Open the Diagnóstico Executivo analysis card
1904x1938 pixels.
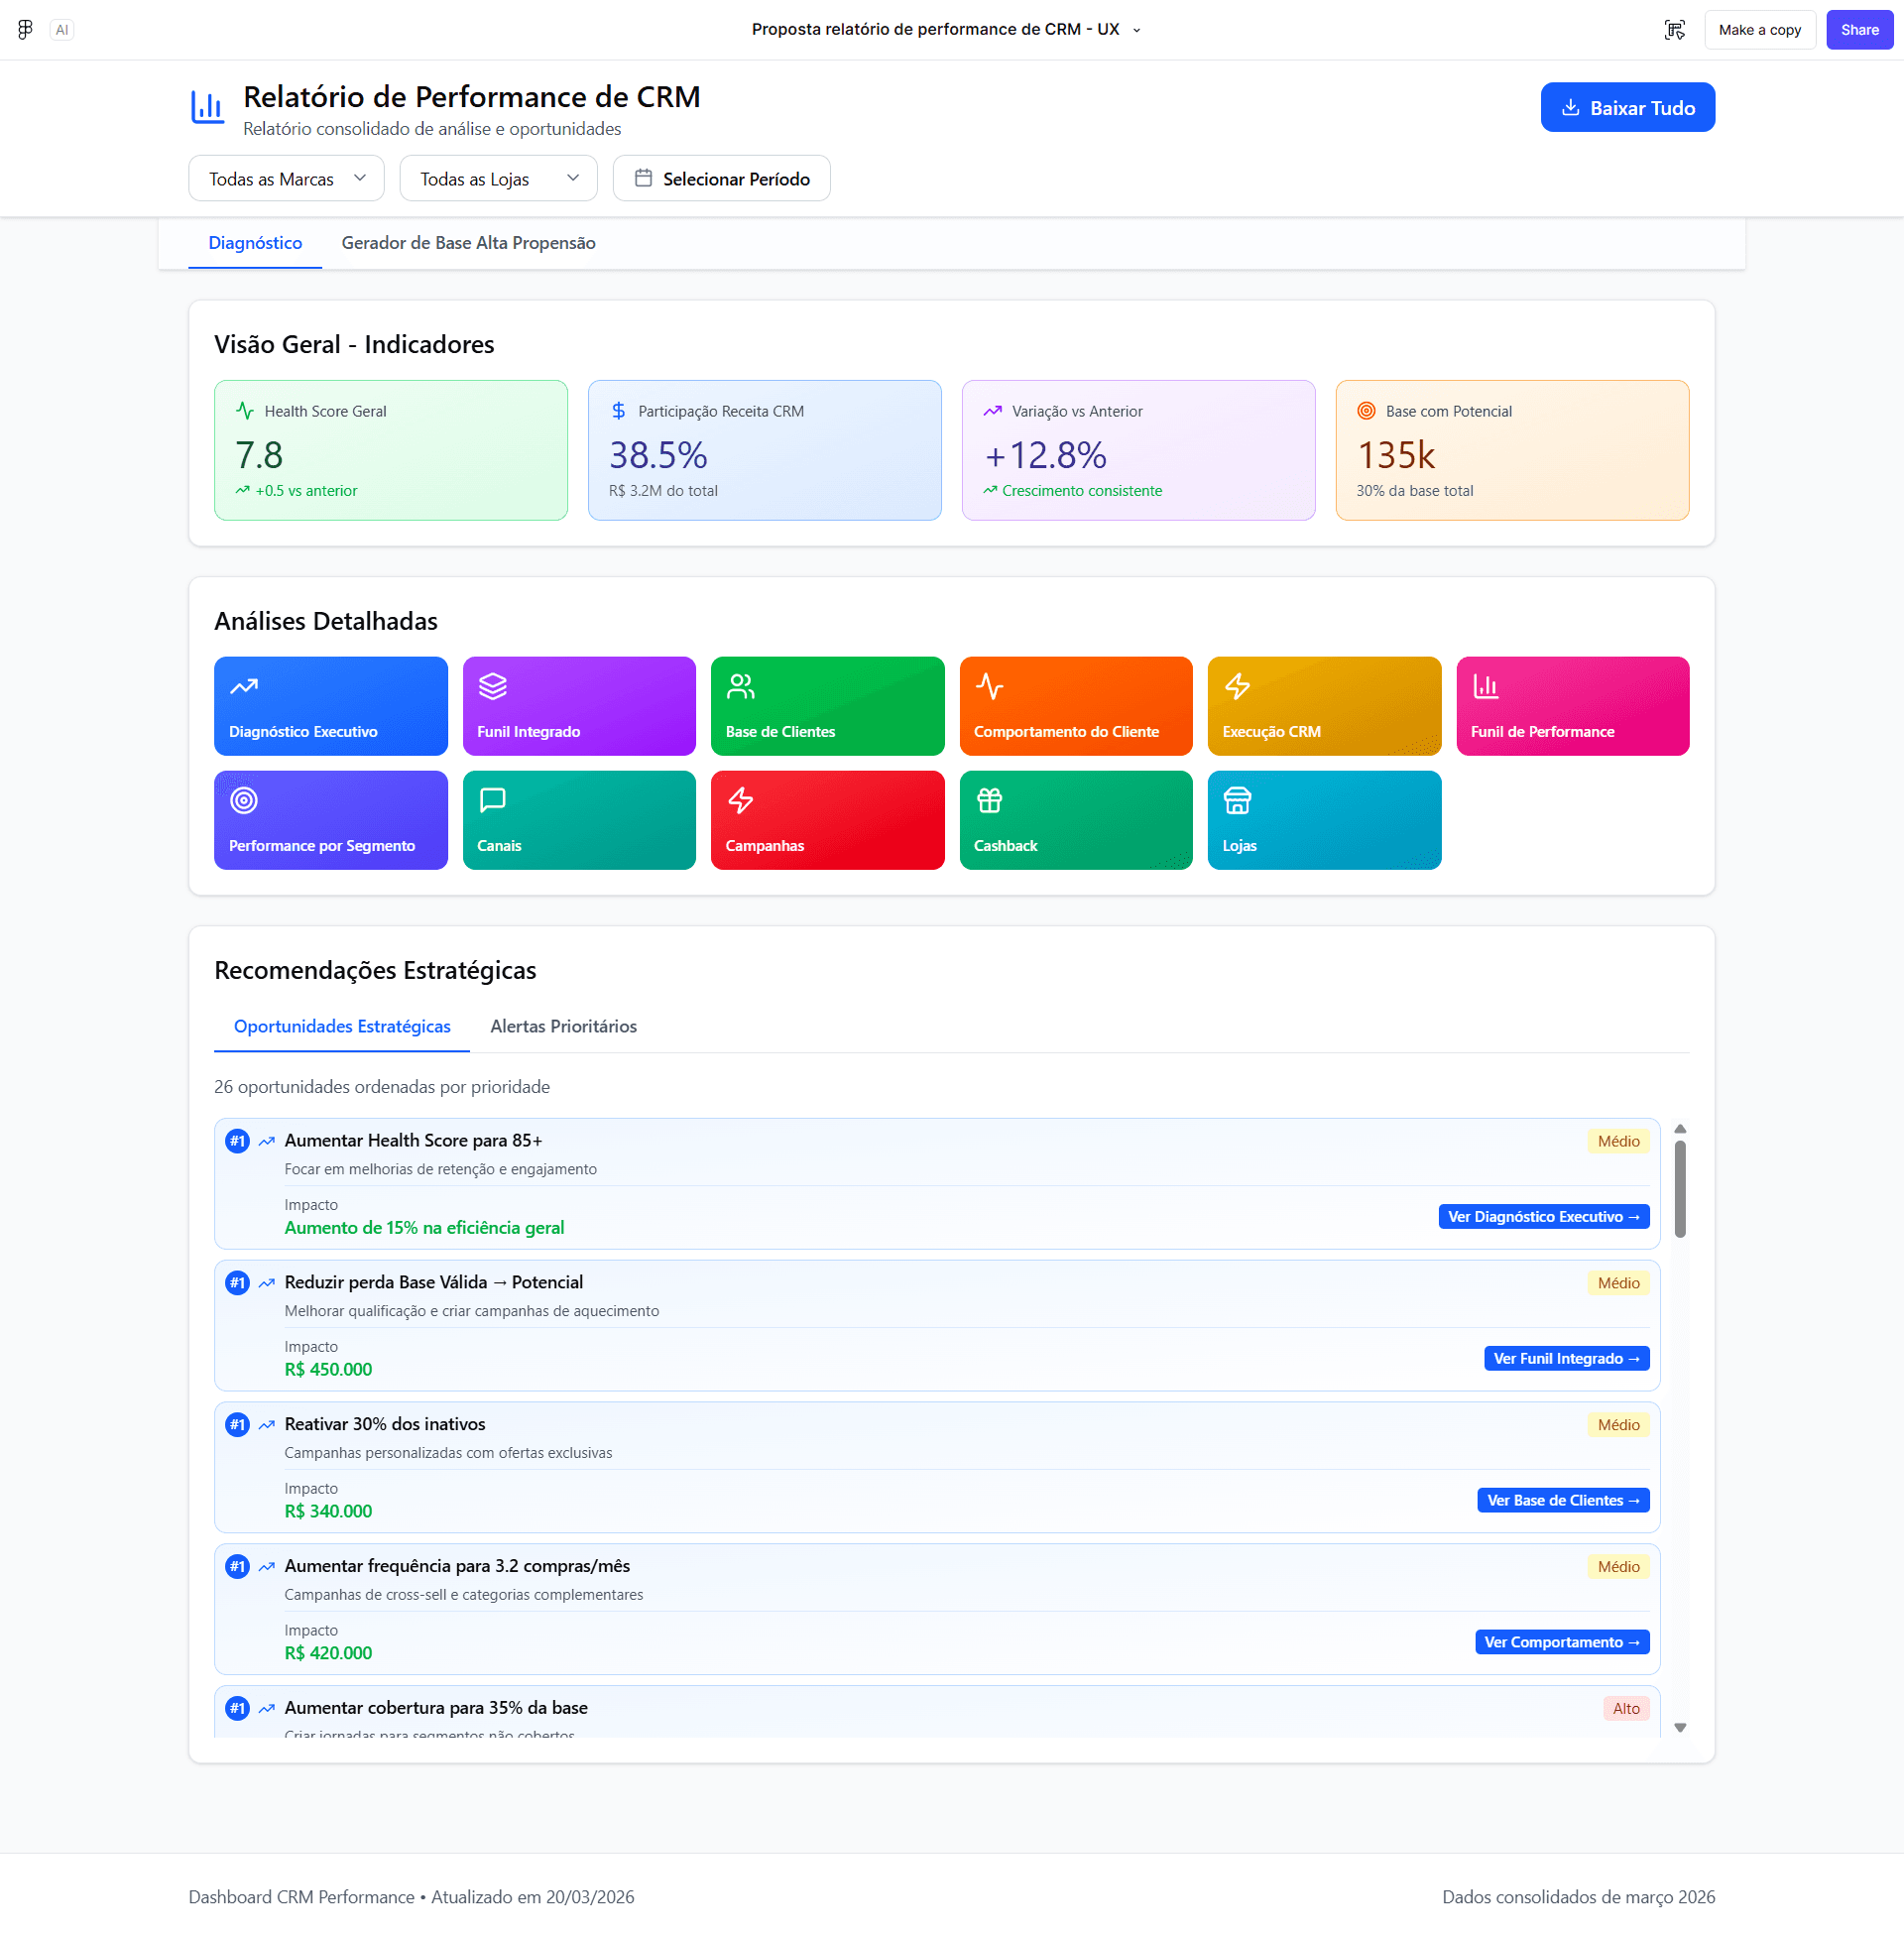click(331, 706)
